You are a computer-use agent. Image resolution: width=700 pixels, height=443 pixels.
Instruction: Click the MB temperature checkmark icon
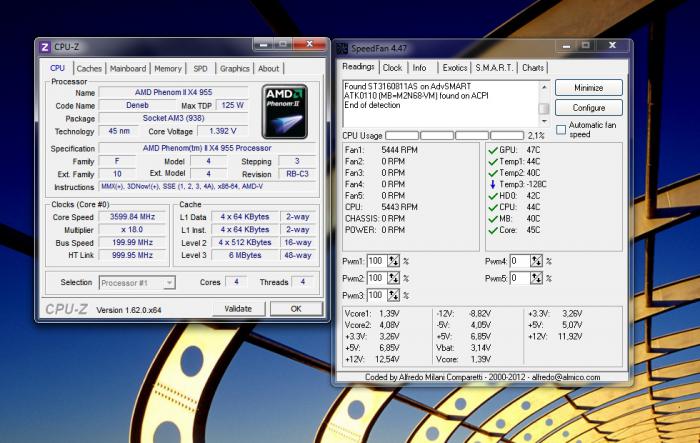[491, 220]
